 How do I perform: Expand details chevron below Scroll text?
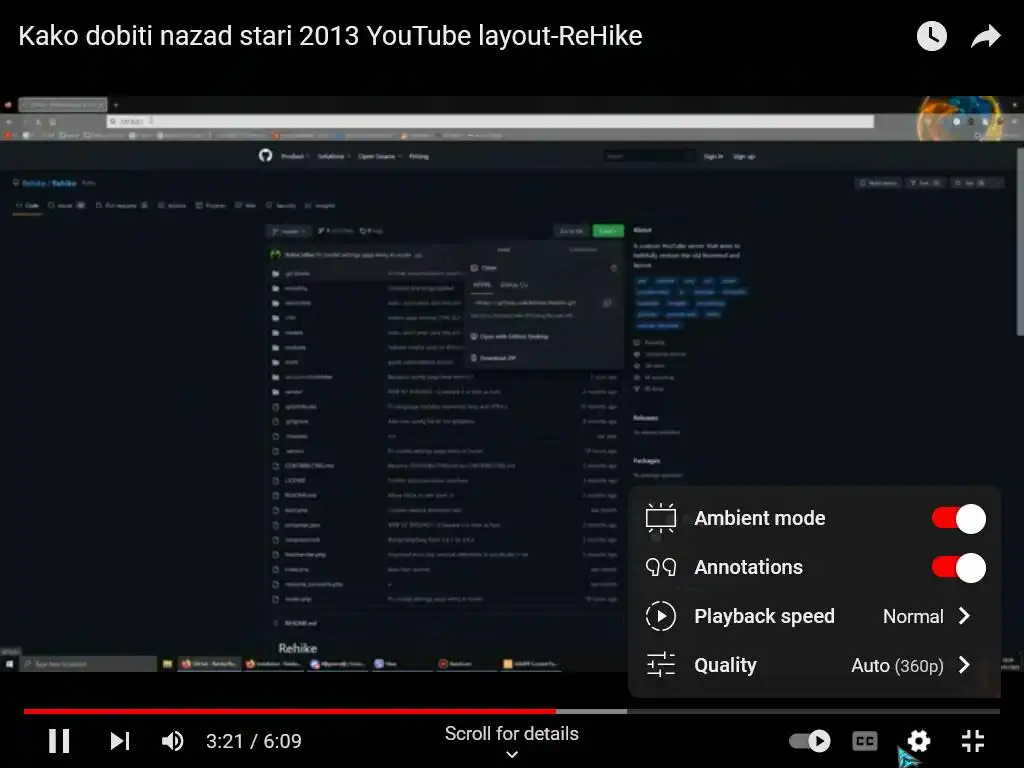coord(512,754)
